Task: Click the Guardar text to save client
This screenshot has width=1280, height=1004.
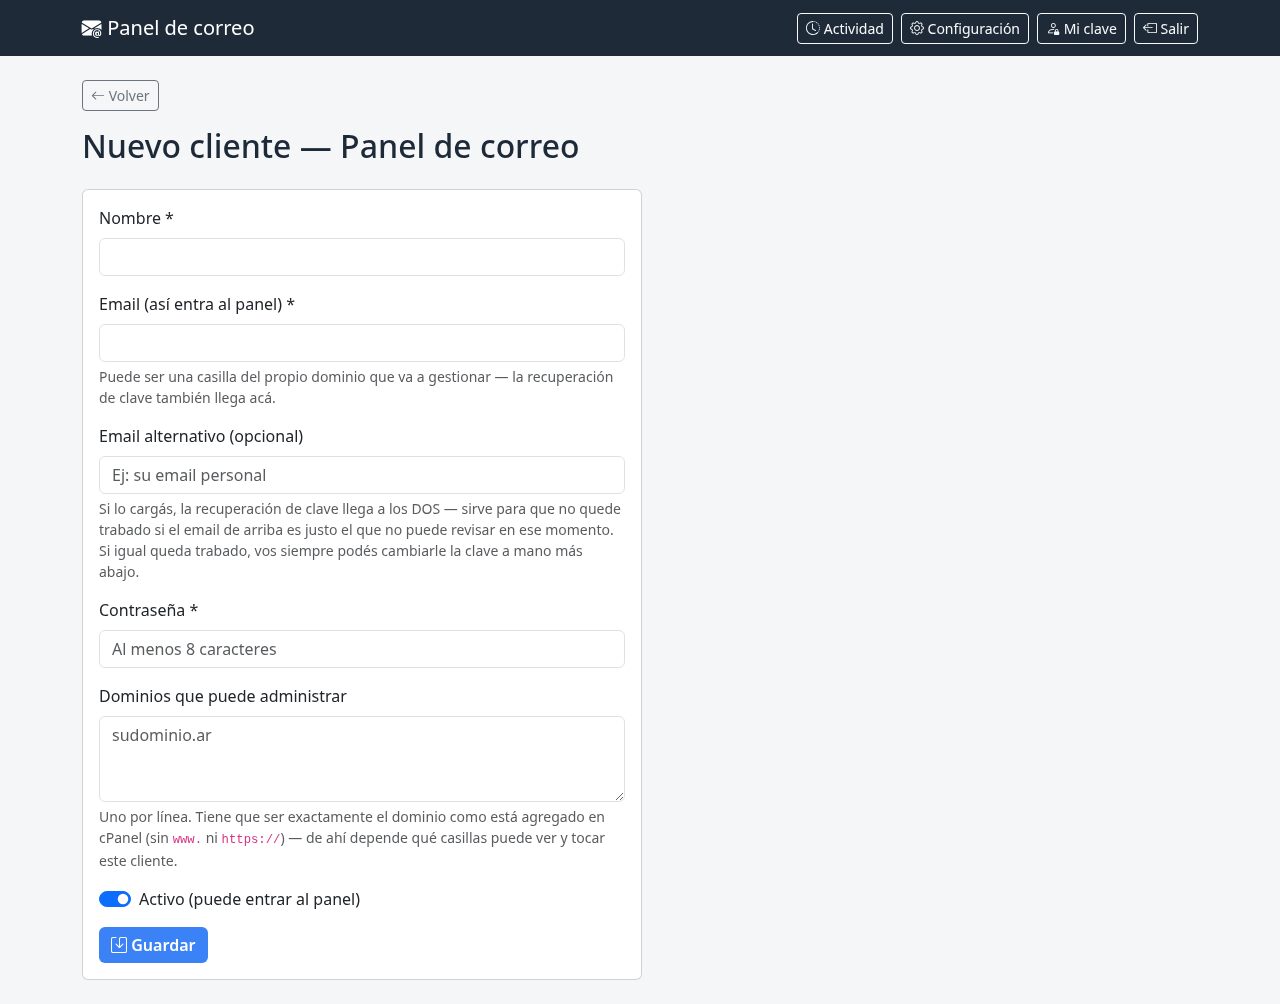Action: (163, 945)
